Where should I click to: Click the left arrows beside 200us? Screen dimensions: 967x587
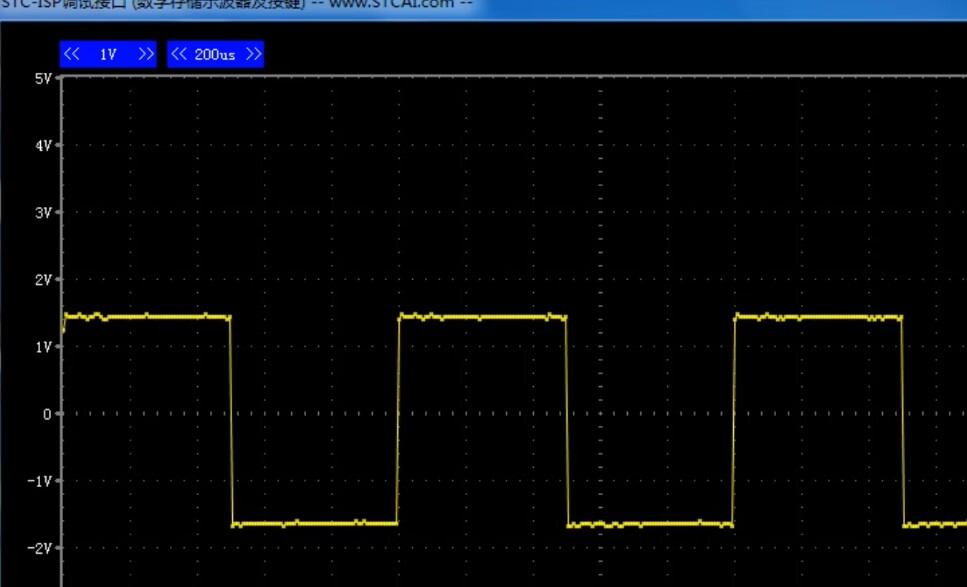(179, 54)
